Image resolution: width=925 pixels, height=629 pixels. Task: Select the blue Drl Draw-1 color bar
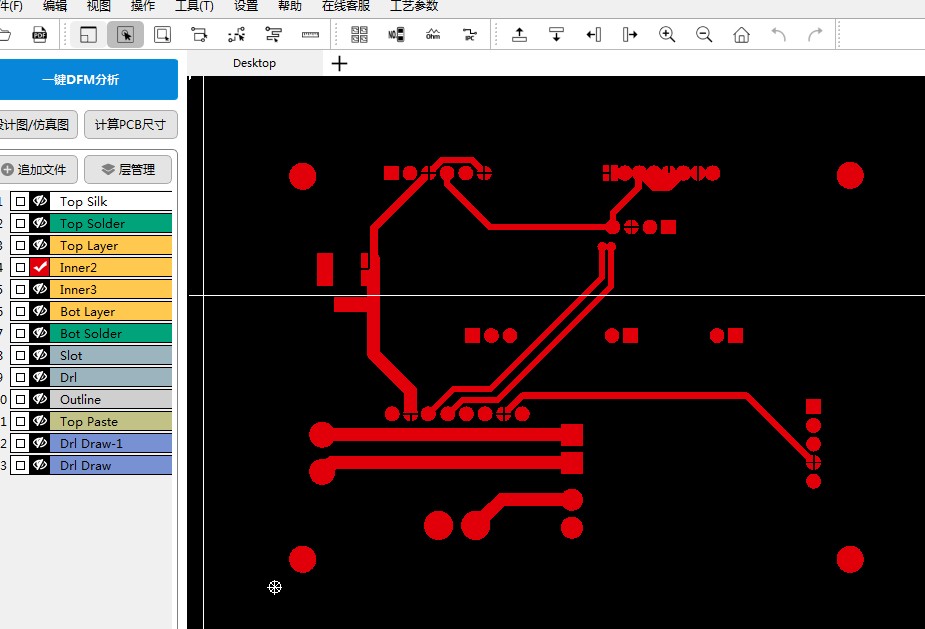(x=111, y=443)
